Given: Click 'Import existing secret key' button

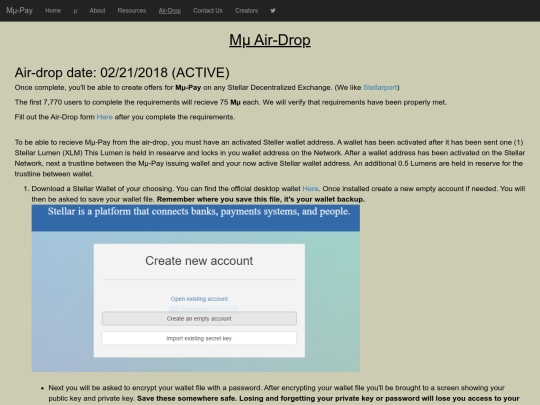Looking at the screenshot, I should [x=199, y=338].
